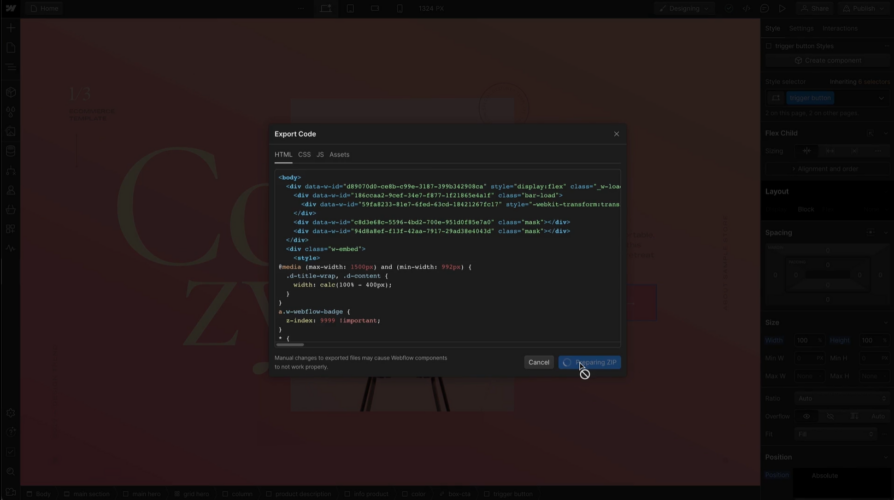Select the desktop base breakpoint

326,9
